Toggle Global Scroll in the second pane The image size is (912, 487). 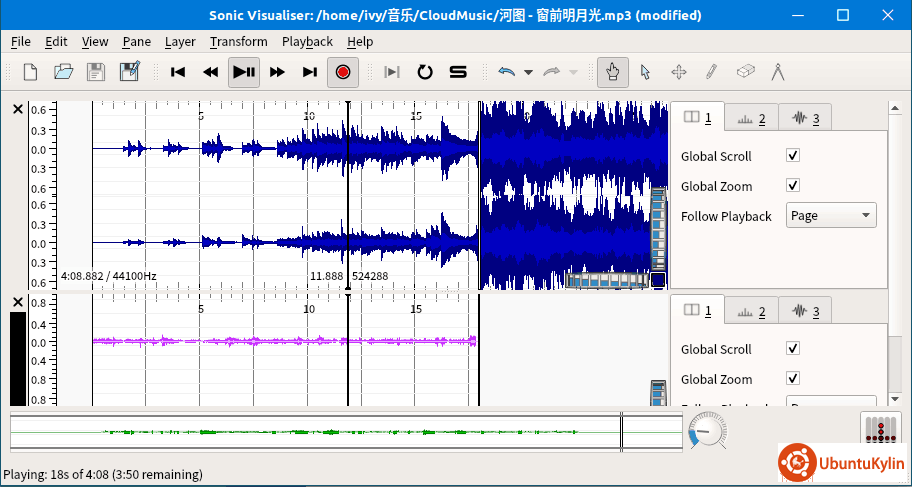[x=793, y=349]
